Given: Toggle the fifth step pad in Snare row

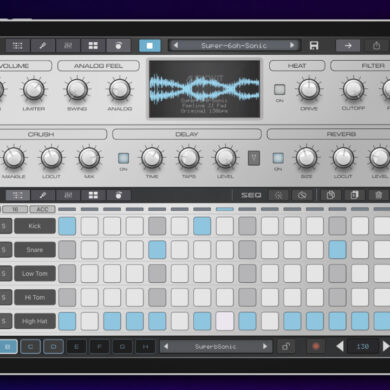Looking at the screenshot, I should [157, 250].
